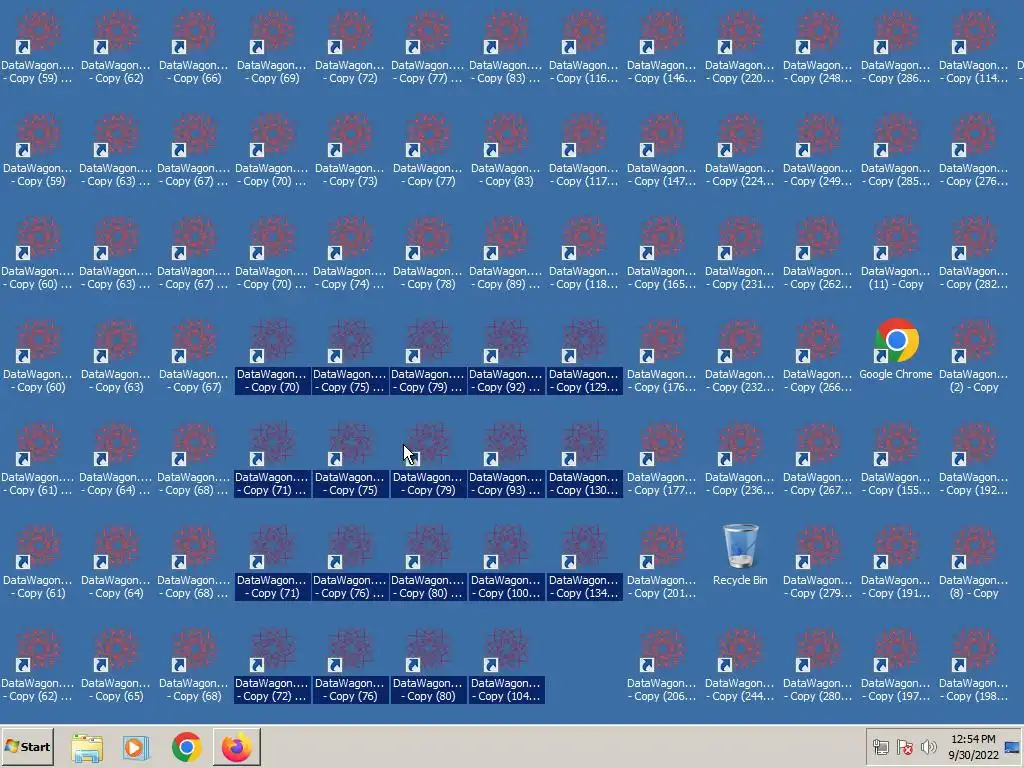Select DataWagon shortcut Copy (118…)

point(584,253)
